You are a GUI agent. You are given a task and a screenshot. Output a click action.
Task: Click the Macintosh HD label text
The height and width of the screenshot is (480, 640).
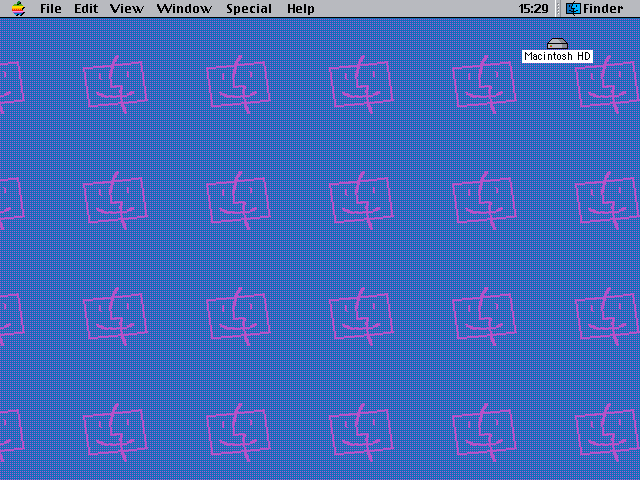pos(557,56)
